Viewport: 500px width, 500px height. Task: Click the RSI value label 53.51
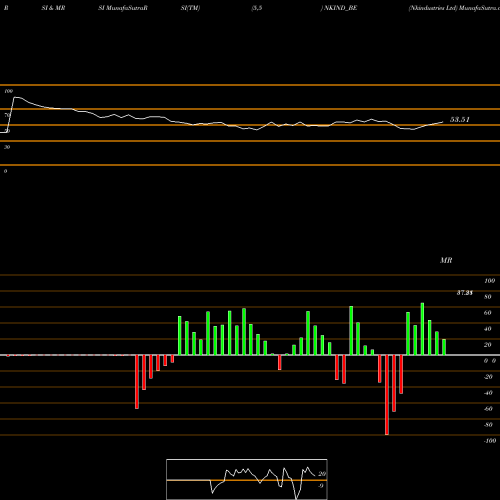coord(460,120)
